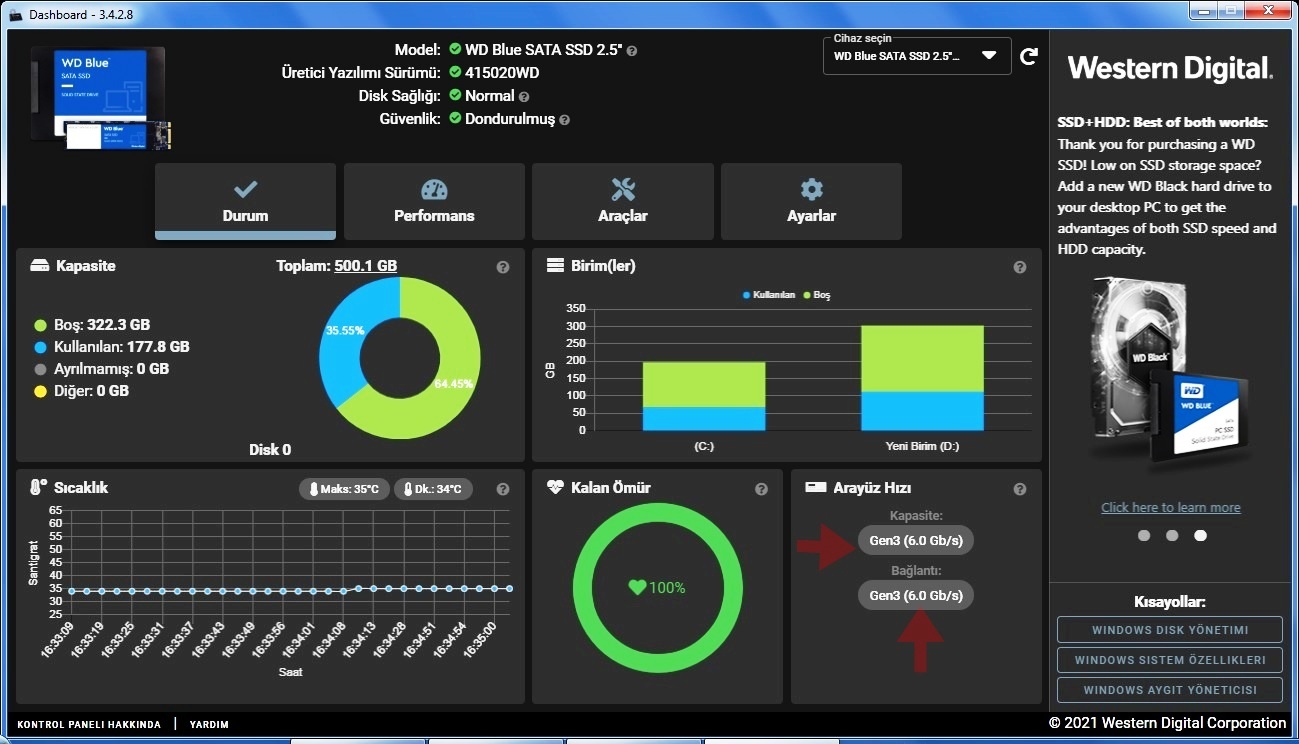Click the green check beside Model
This screenshot has width=1299, height=744.
[455, 49]
